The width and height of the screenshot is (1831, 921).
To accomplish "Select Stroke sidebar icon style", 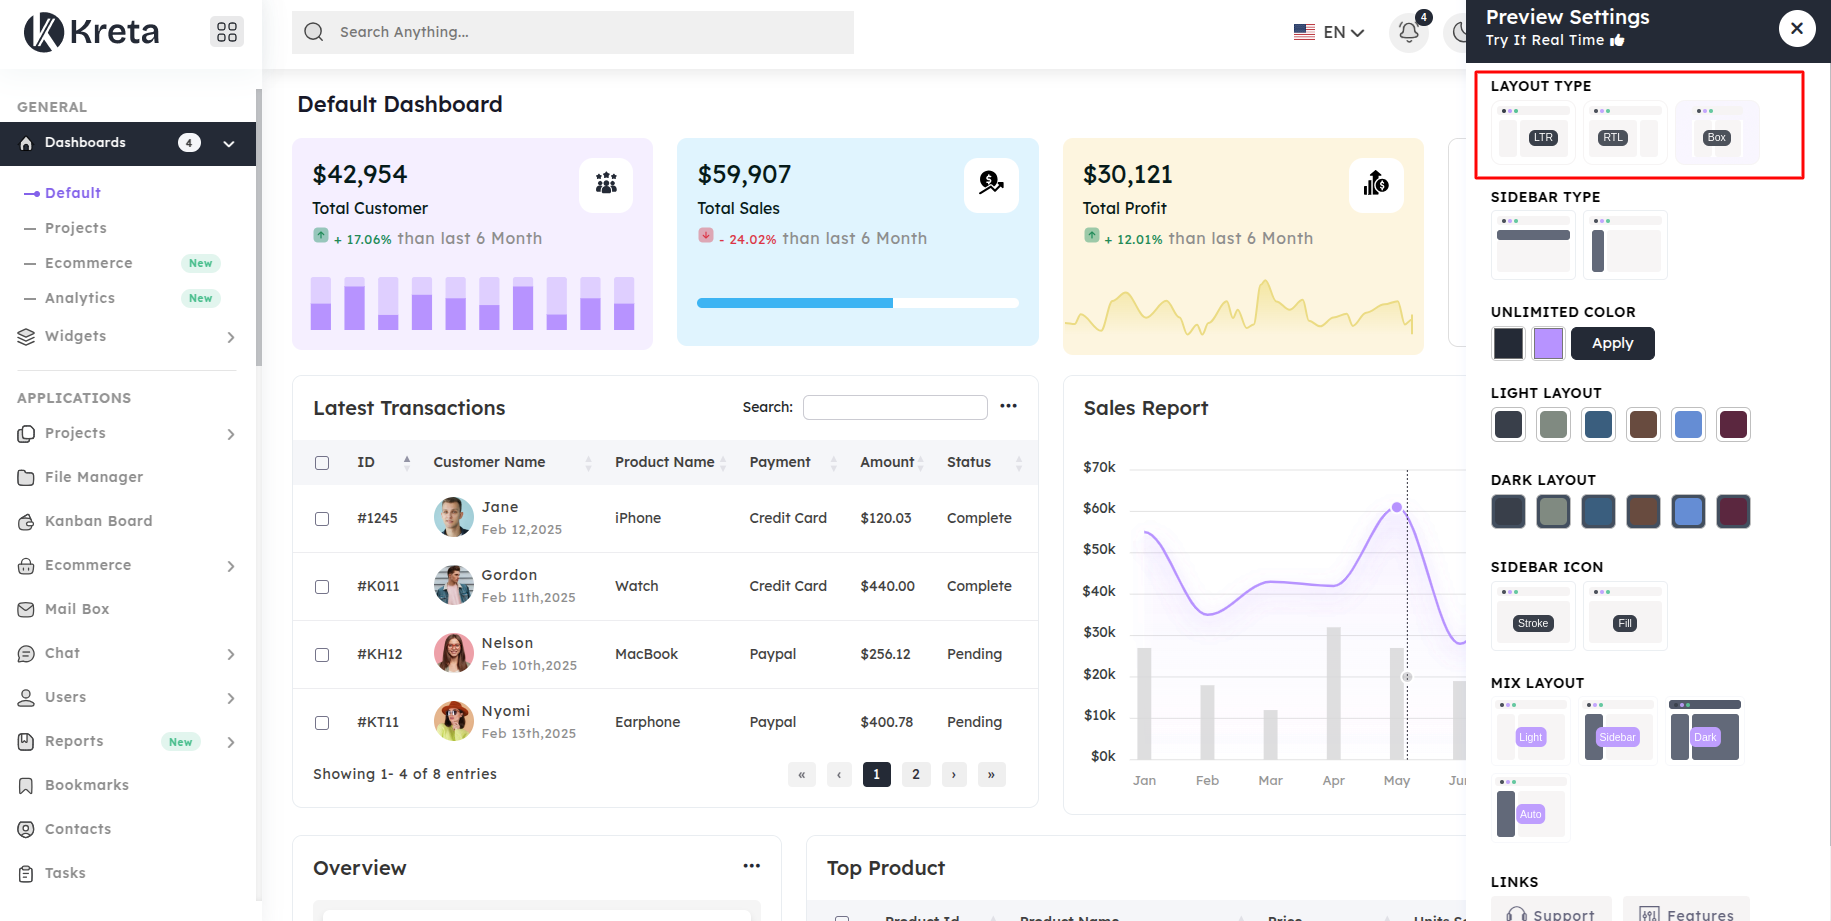I will 1532,616.
